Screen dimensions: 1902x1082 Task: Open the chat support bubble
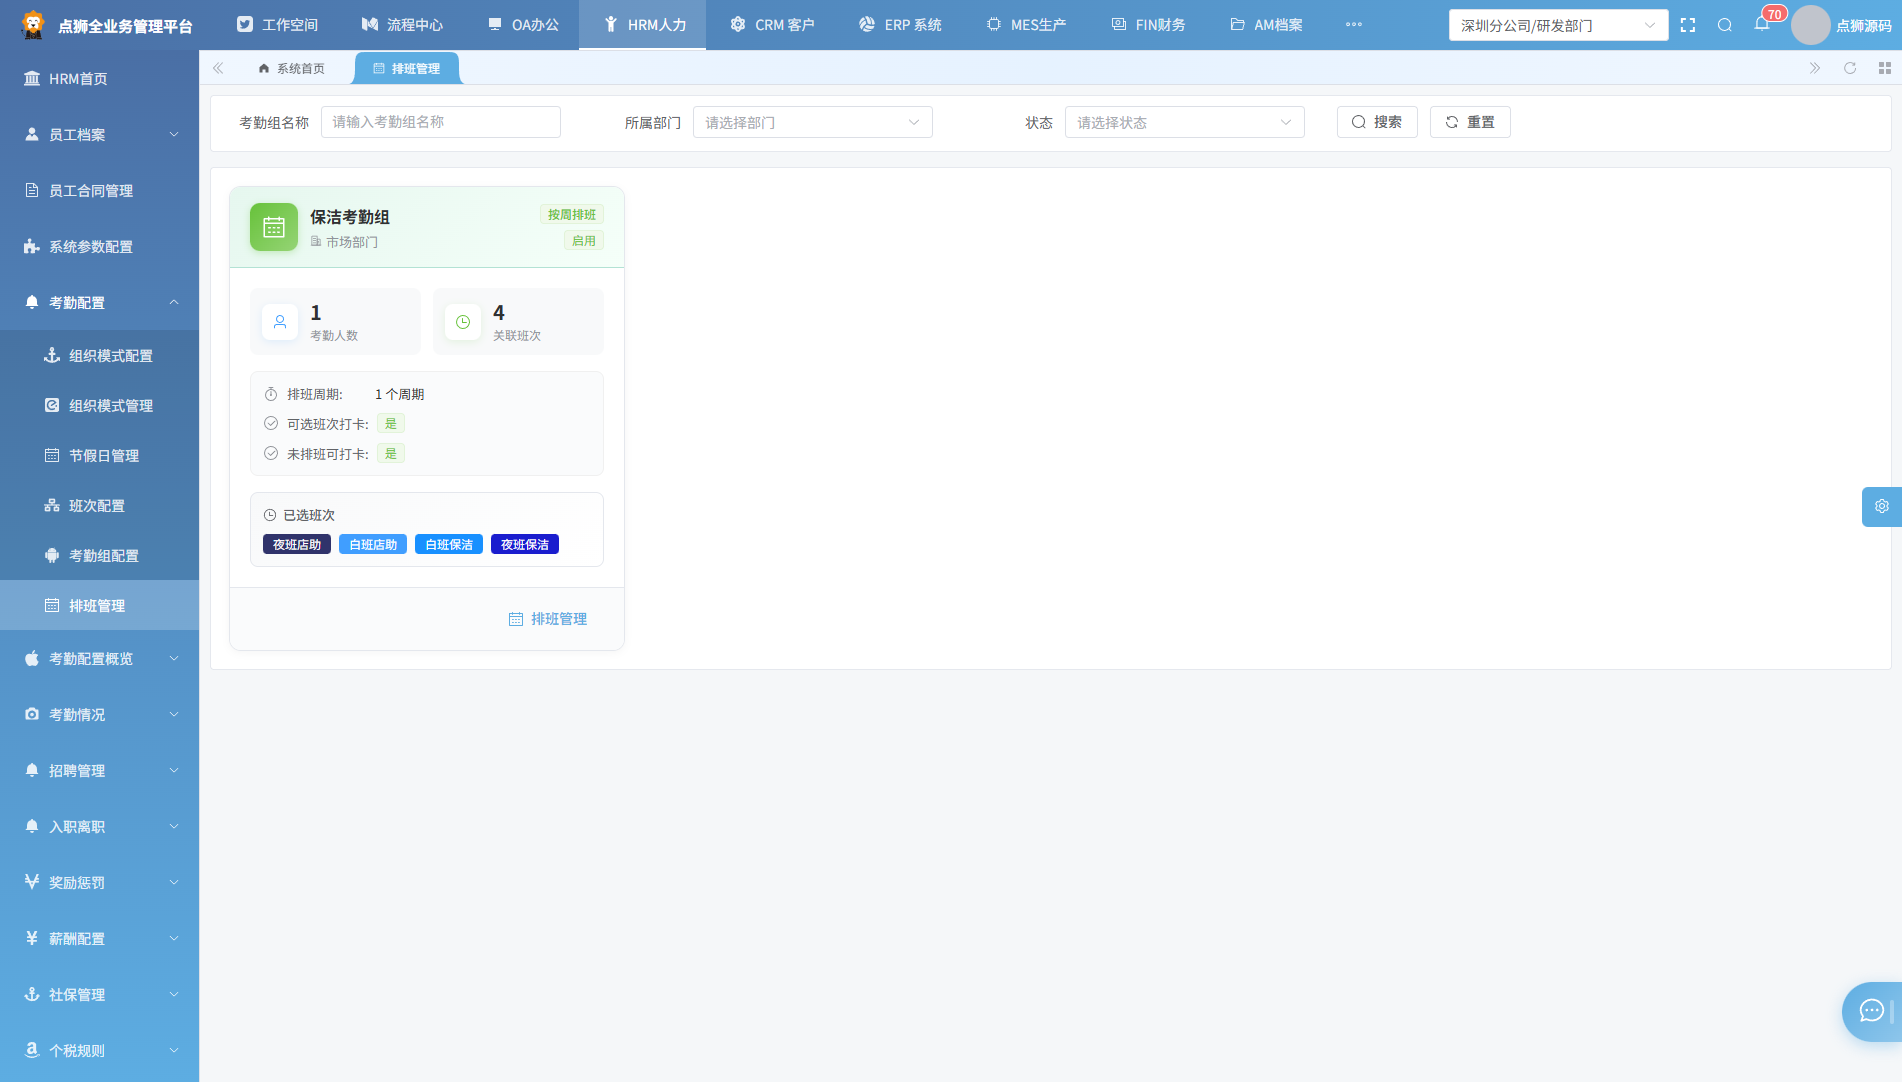(x=1871, y=1011)
